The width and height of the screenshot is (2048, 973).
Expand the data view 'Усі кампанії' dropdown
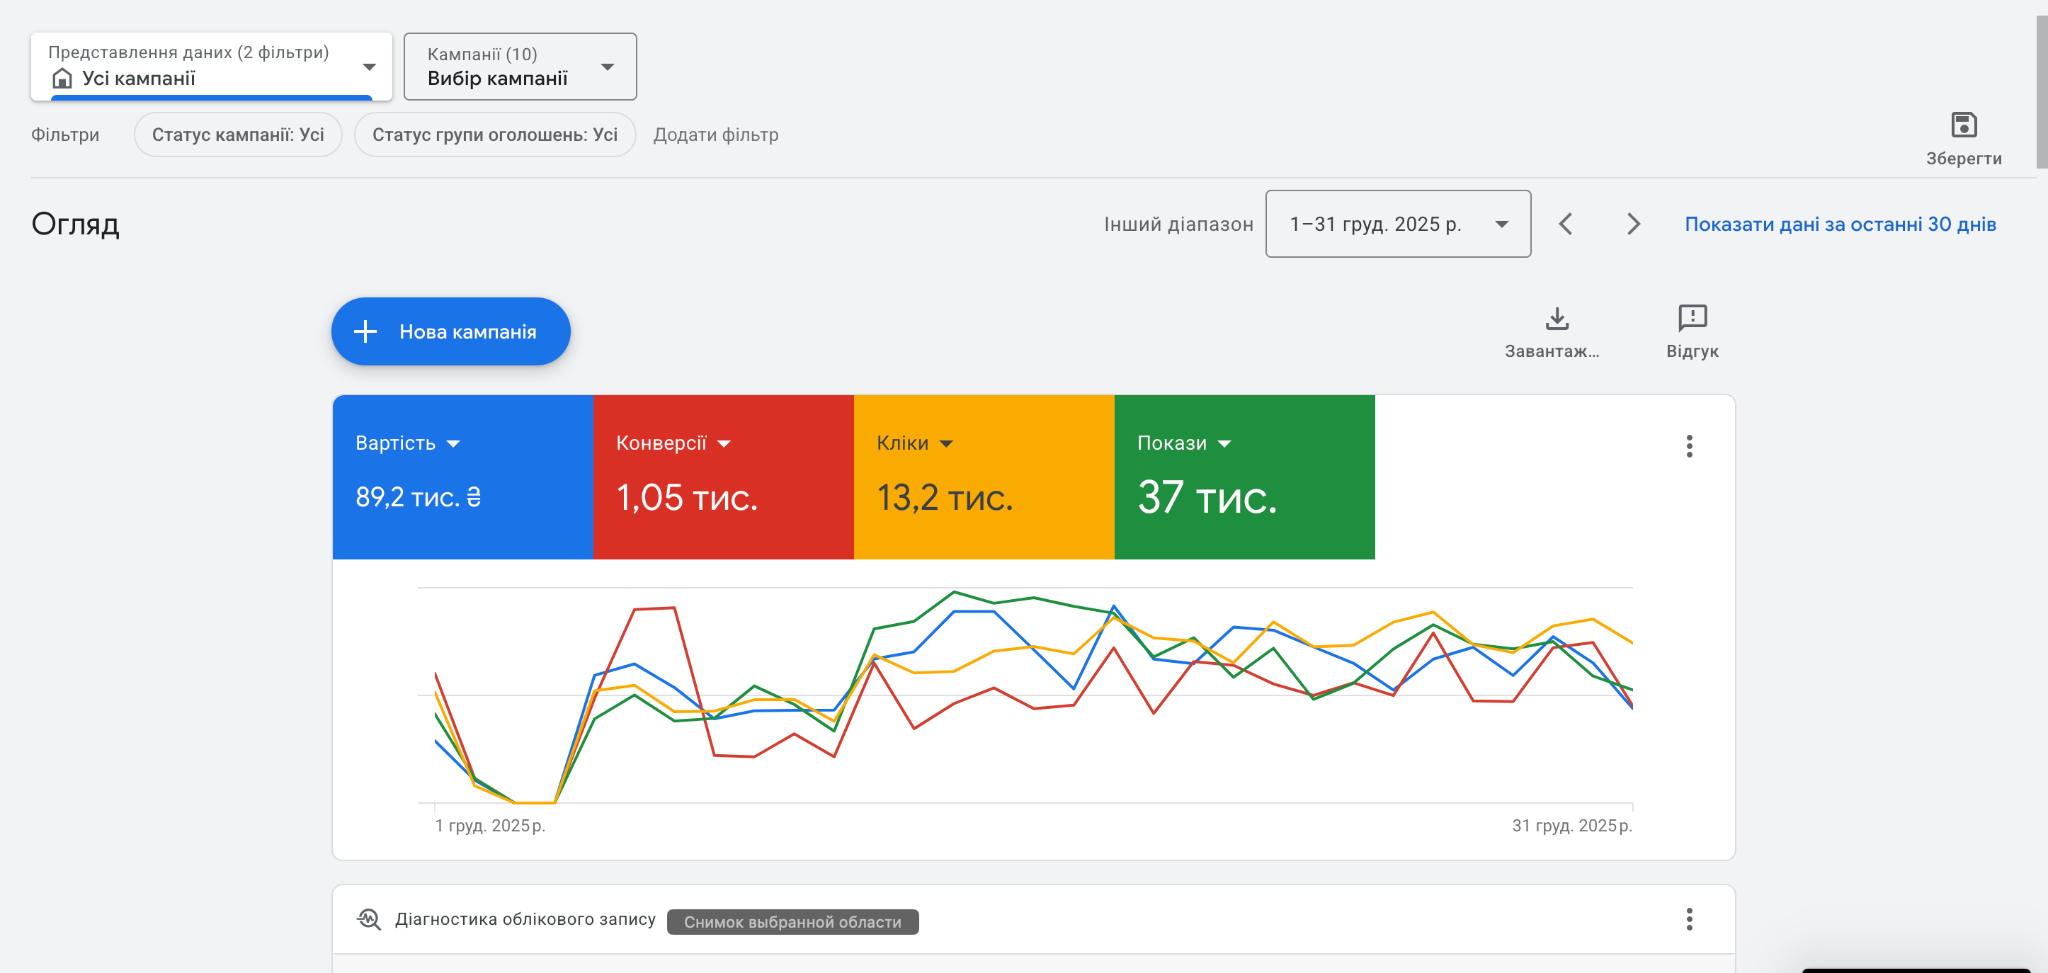point(211,67)
